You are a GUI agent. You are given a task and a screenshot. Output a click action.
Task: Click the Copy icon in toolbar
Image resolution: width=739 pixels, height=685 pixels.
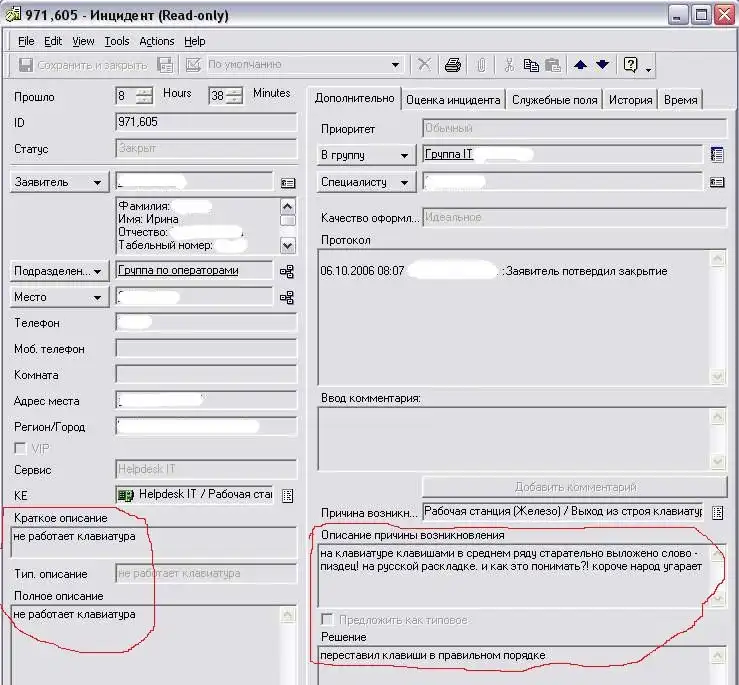pyautogui.click(x=530, y=65)
